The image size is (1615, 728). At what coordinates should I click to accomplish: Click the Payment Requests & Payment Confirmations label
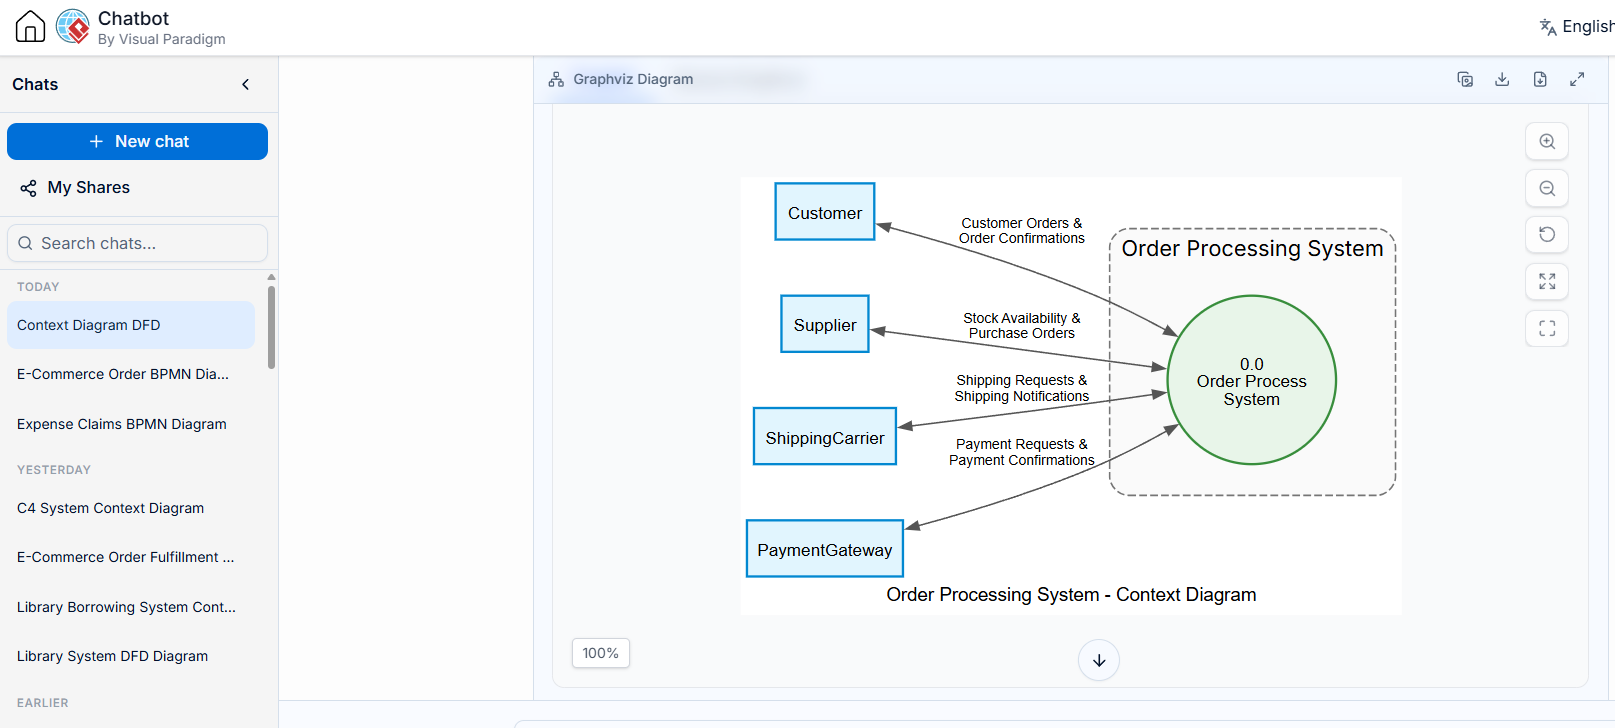click(1022, 452)
